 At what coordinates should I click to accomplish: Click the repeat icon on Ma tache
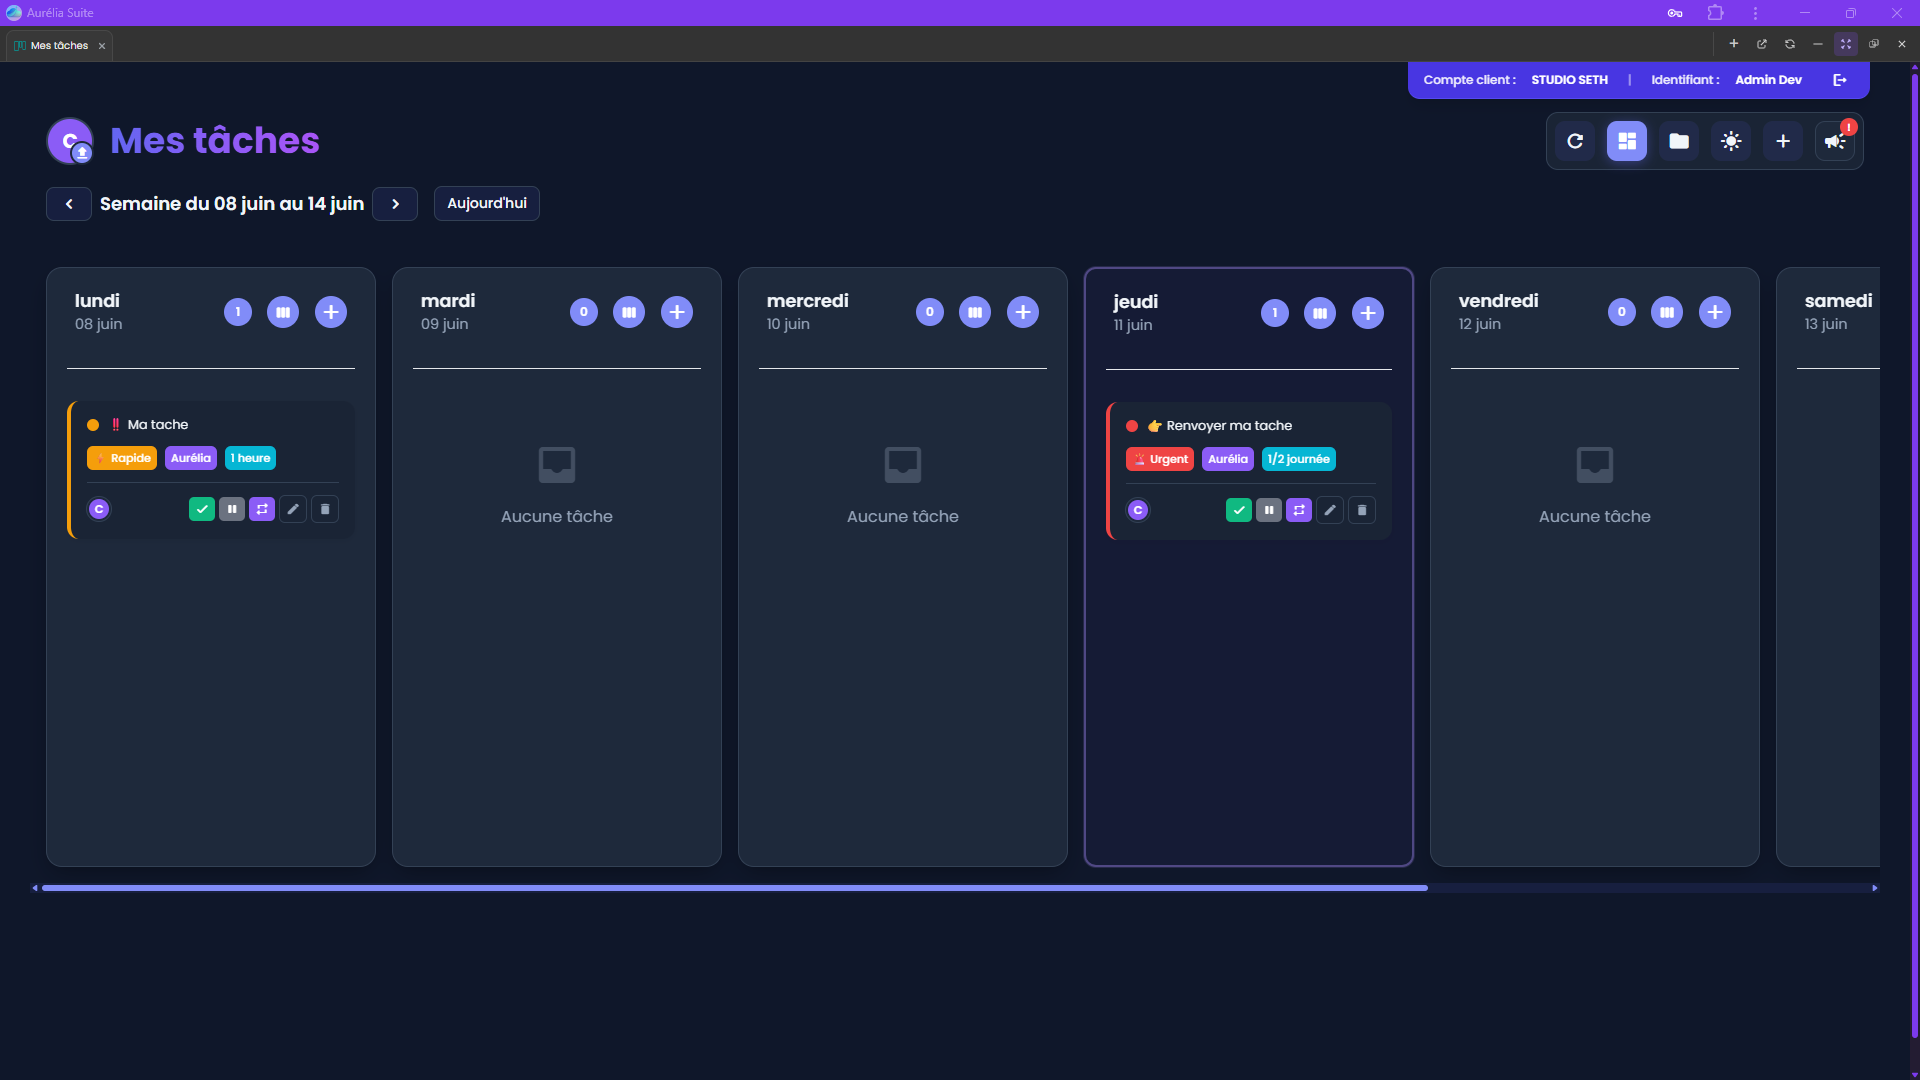(262, 509)
